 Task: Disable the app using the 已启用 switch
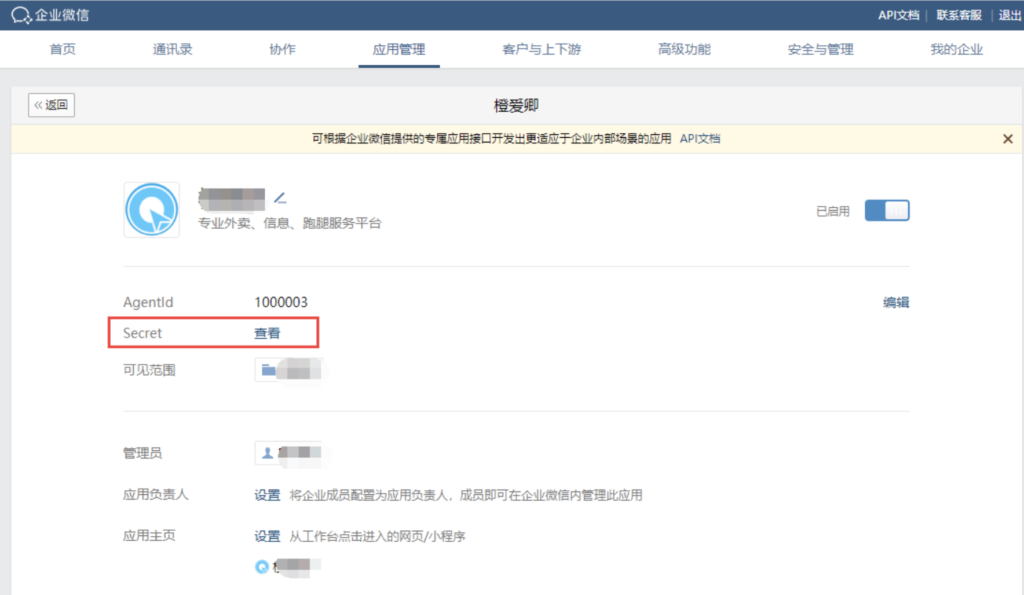pos(886,210)
